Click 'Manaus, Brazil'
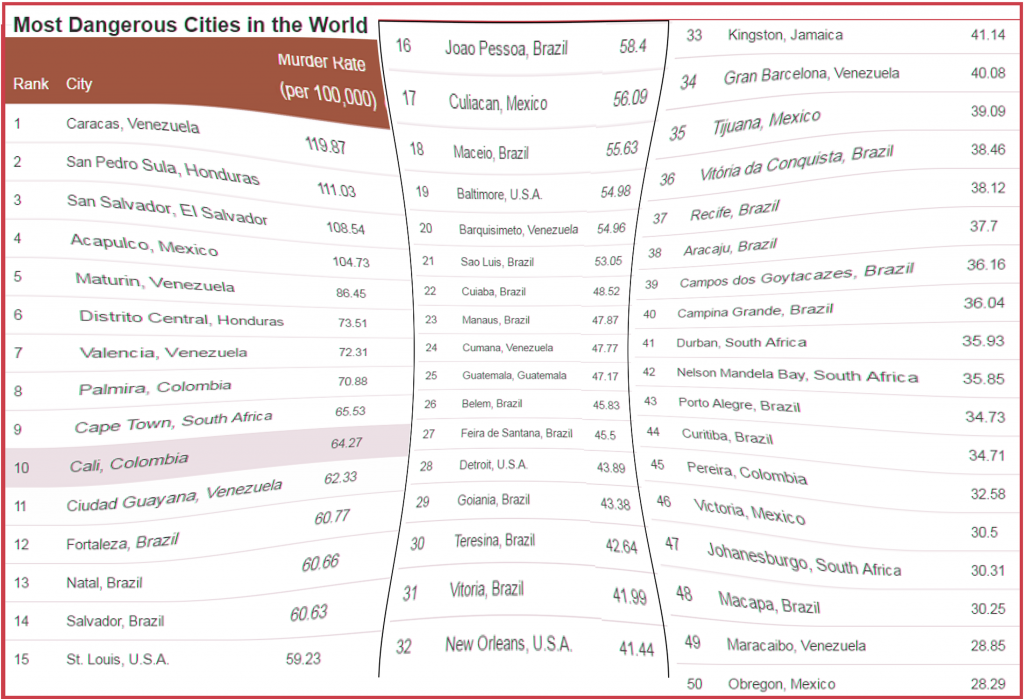 point(496,320)
